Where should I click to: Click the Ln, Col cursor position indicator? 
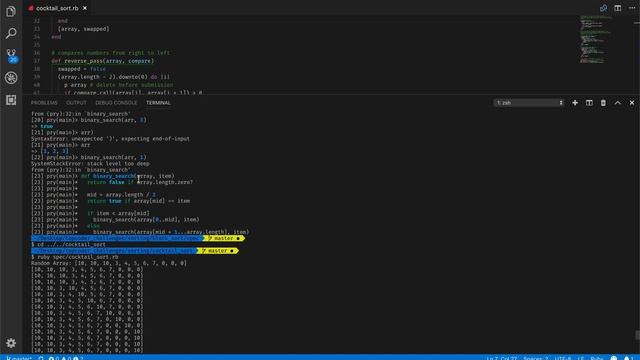point(502,358)
